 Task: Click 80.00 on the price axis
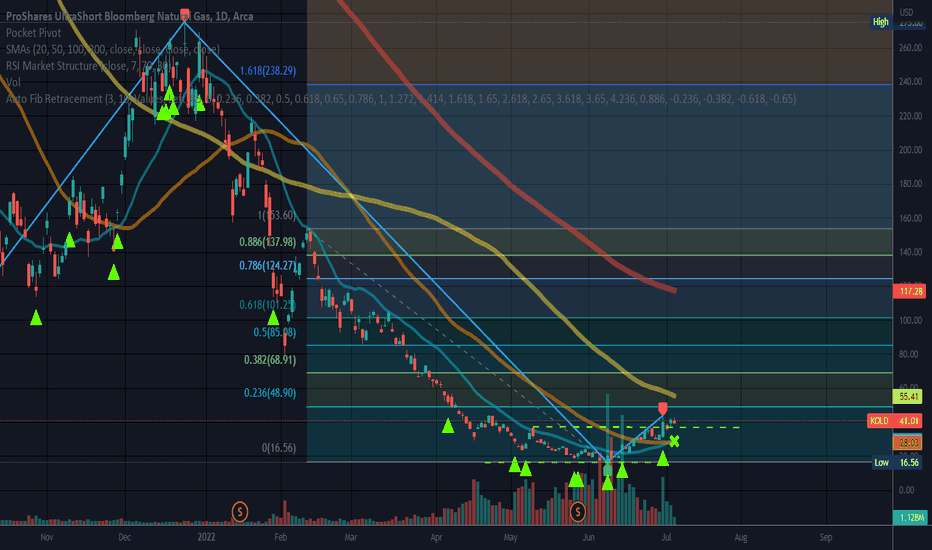point(911,354)
